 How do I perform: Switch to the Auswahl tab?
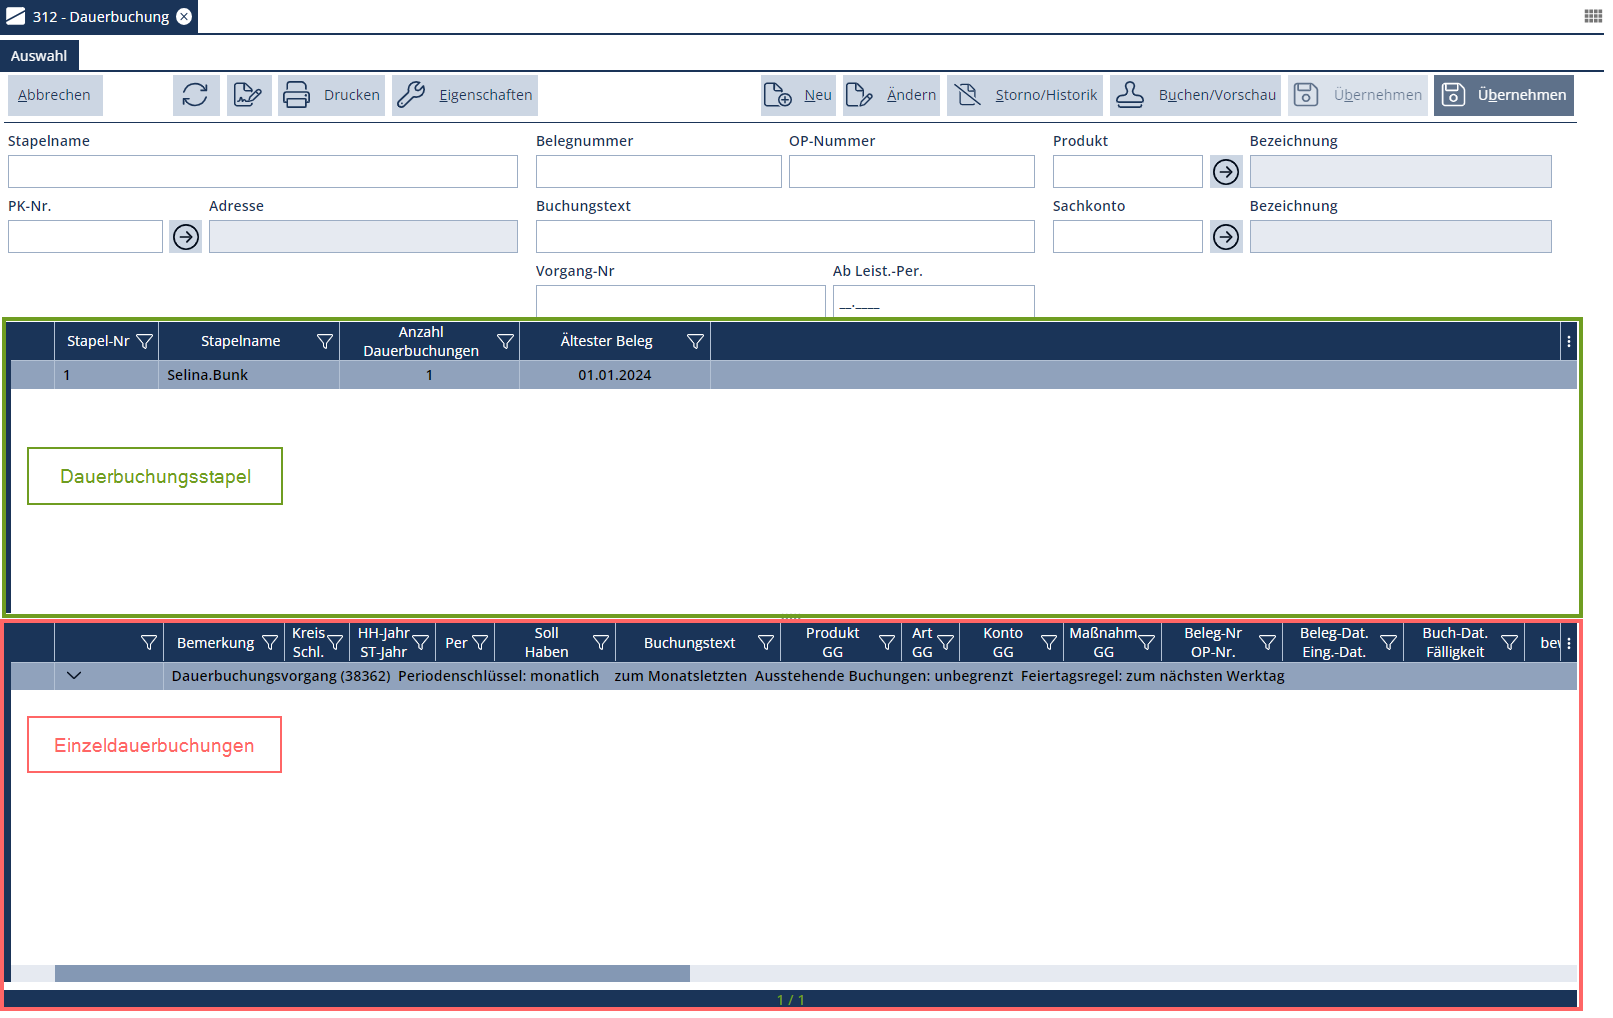(39, 56)
